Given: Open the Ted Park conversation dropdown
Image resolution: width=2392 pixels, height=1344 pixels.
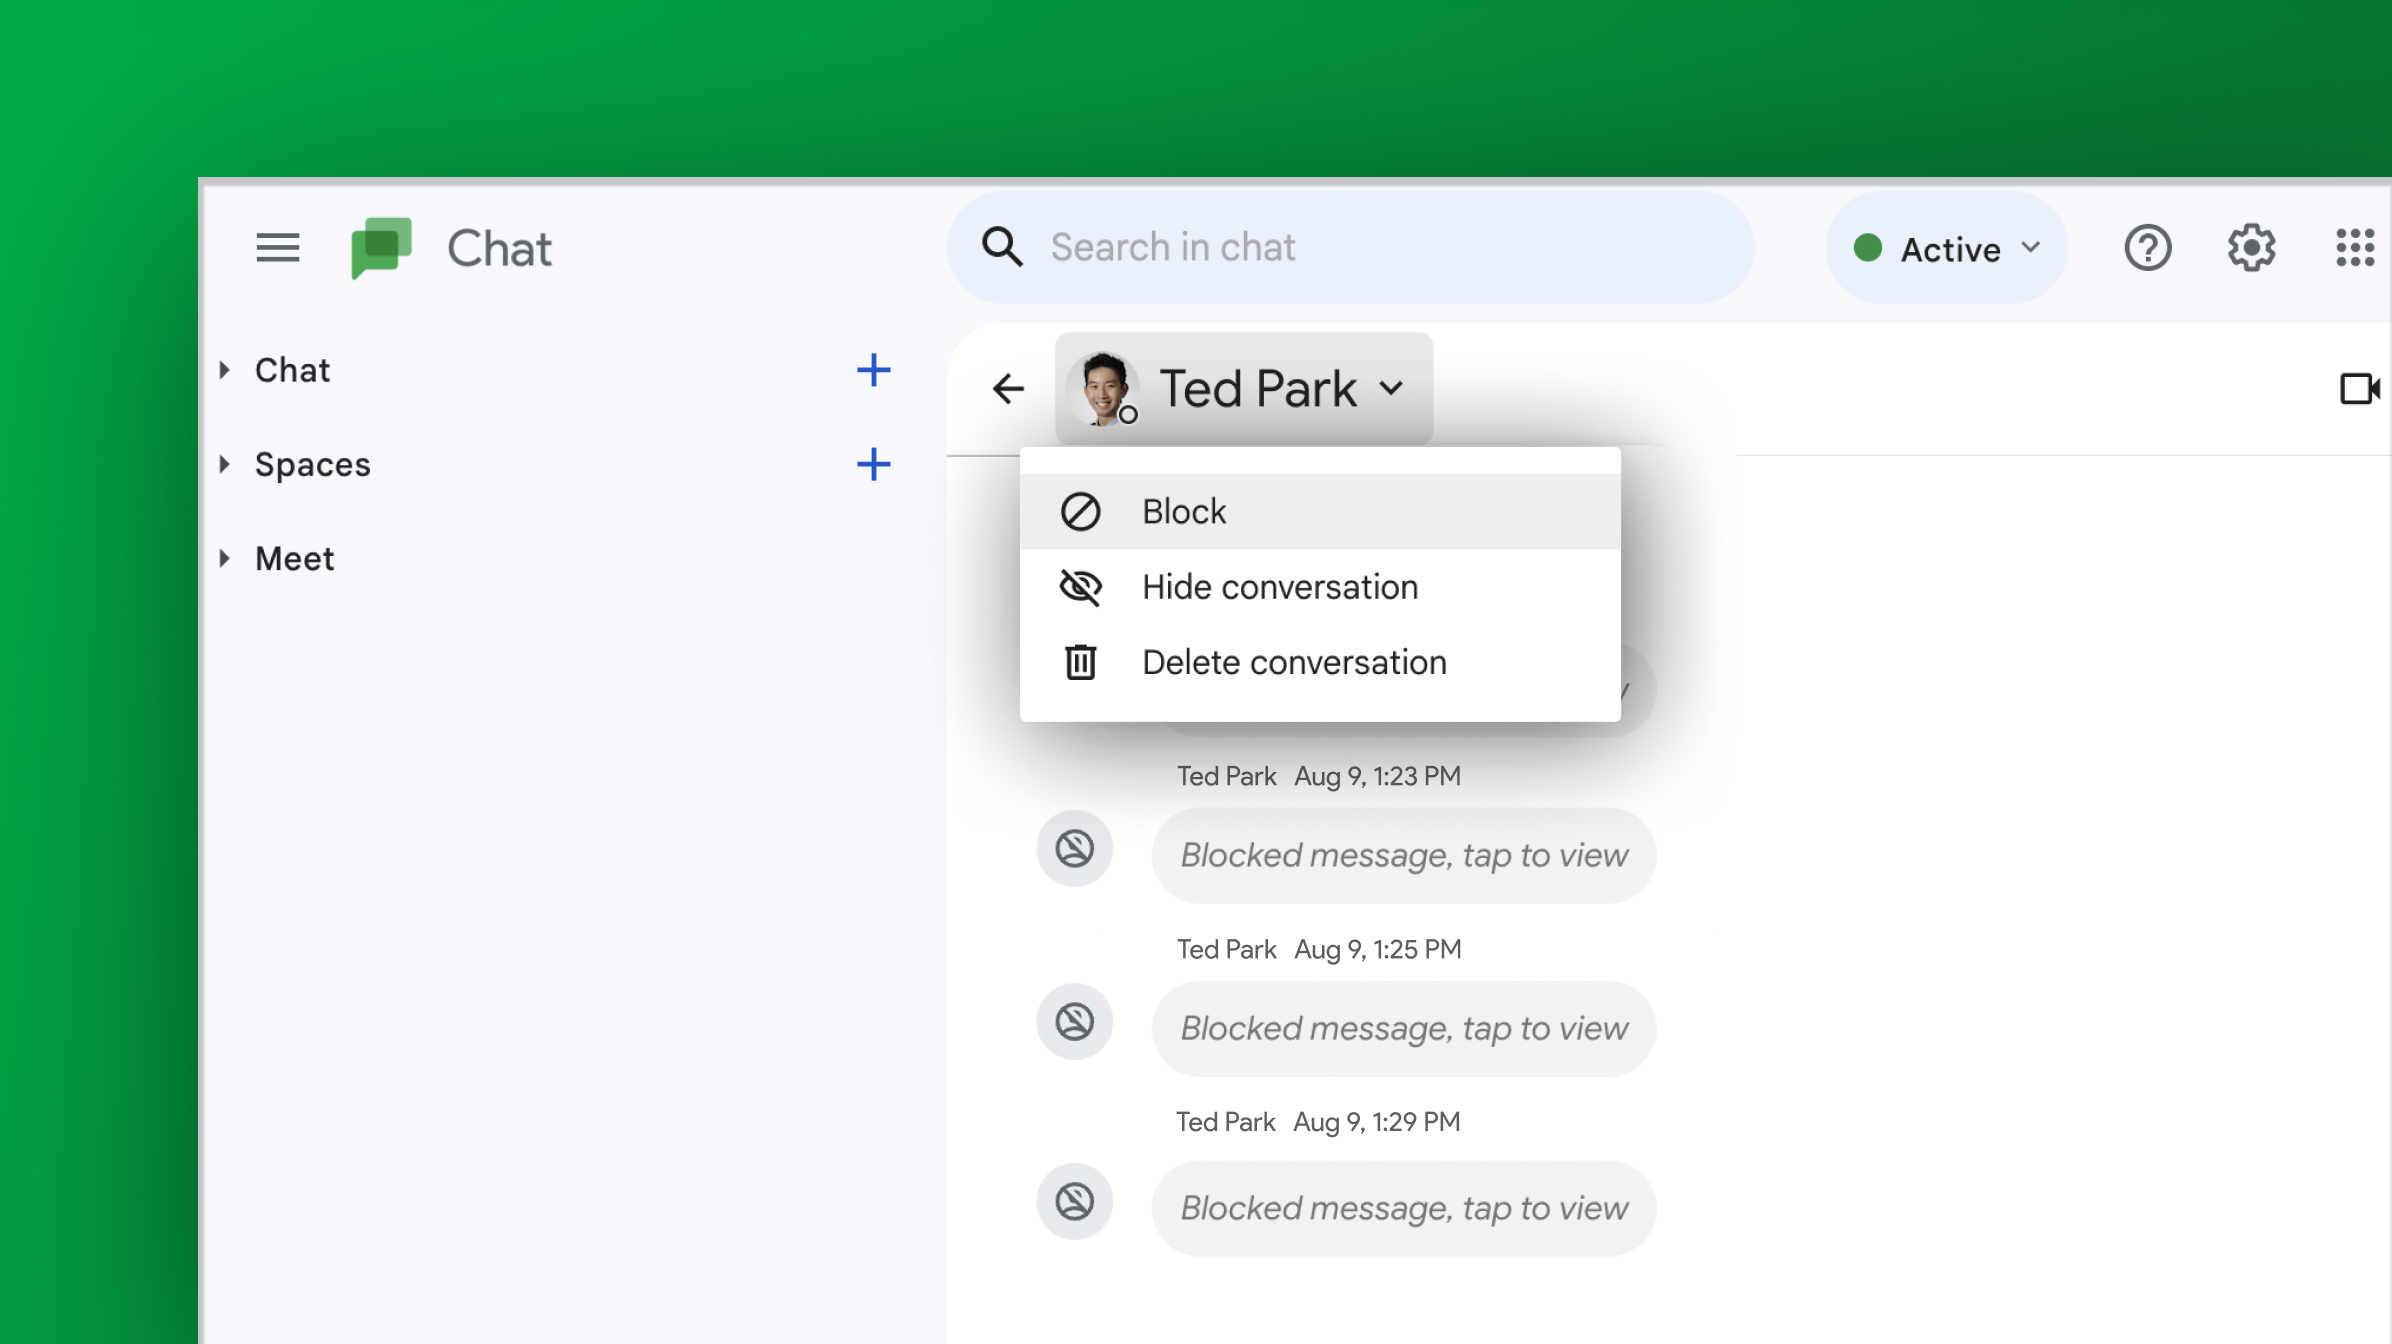Looking at the screenshot, I should tap(1391, 389).
